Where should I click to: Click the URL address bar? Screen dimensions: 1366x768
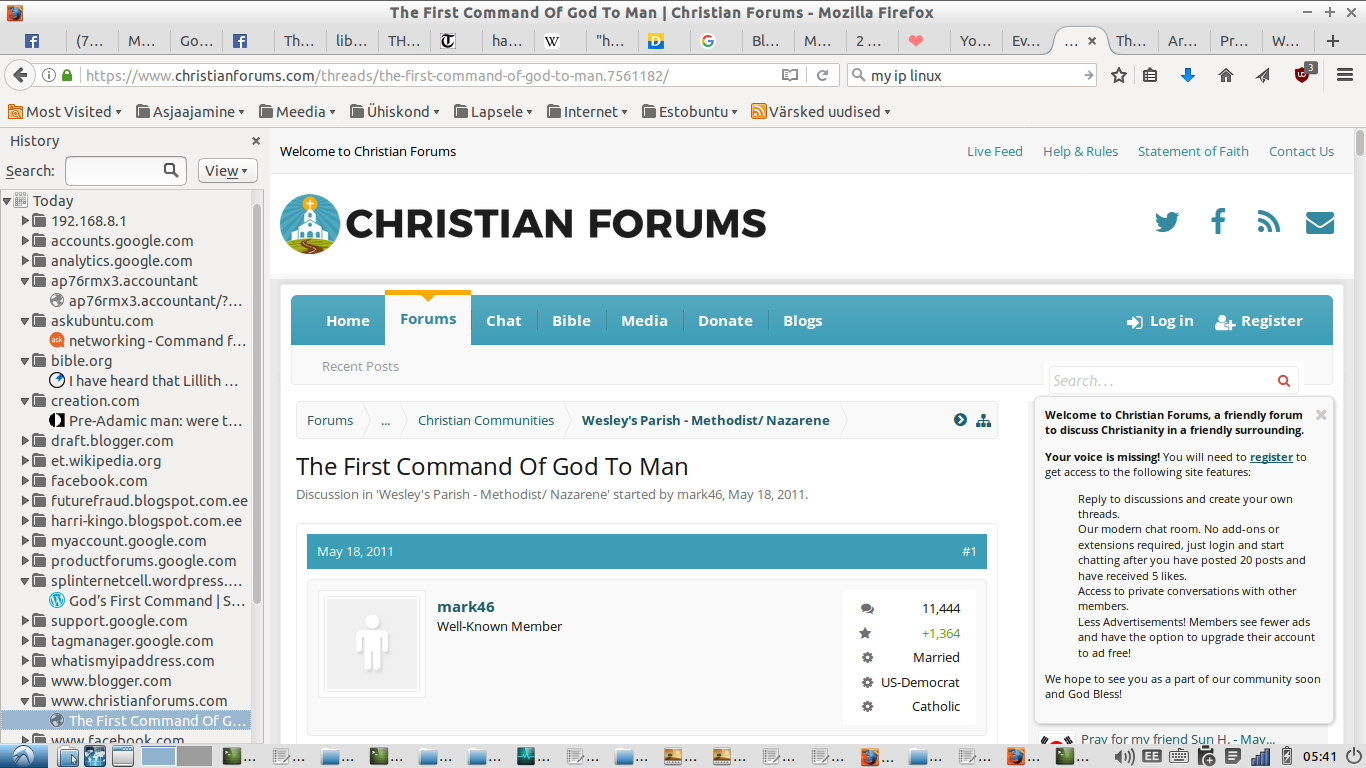pos(425,75)
